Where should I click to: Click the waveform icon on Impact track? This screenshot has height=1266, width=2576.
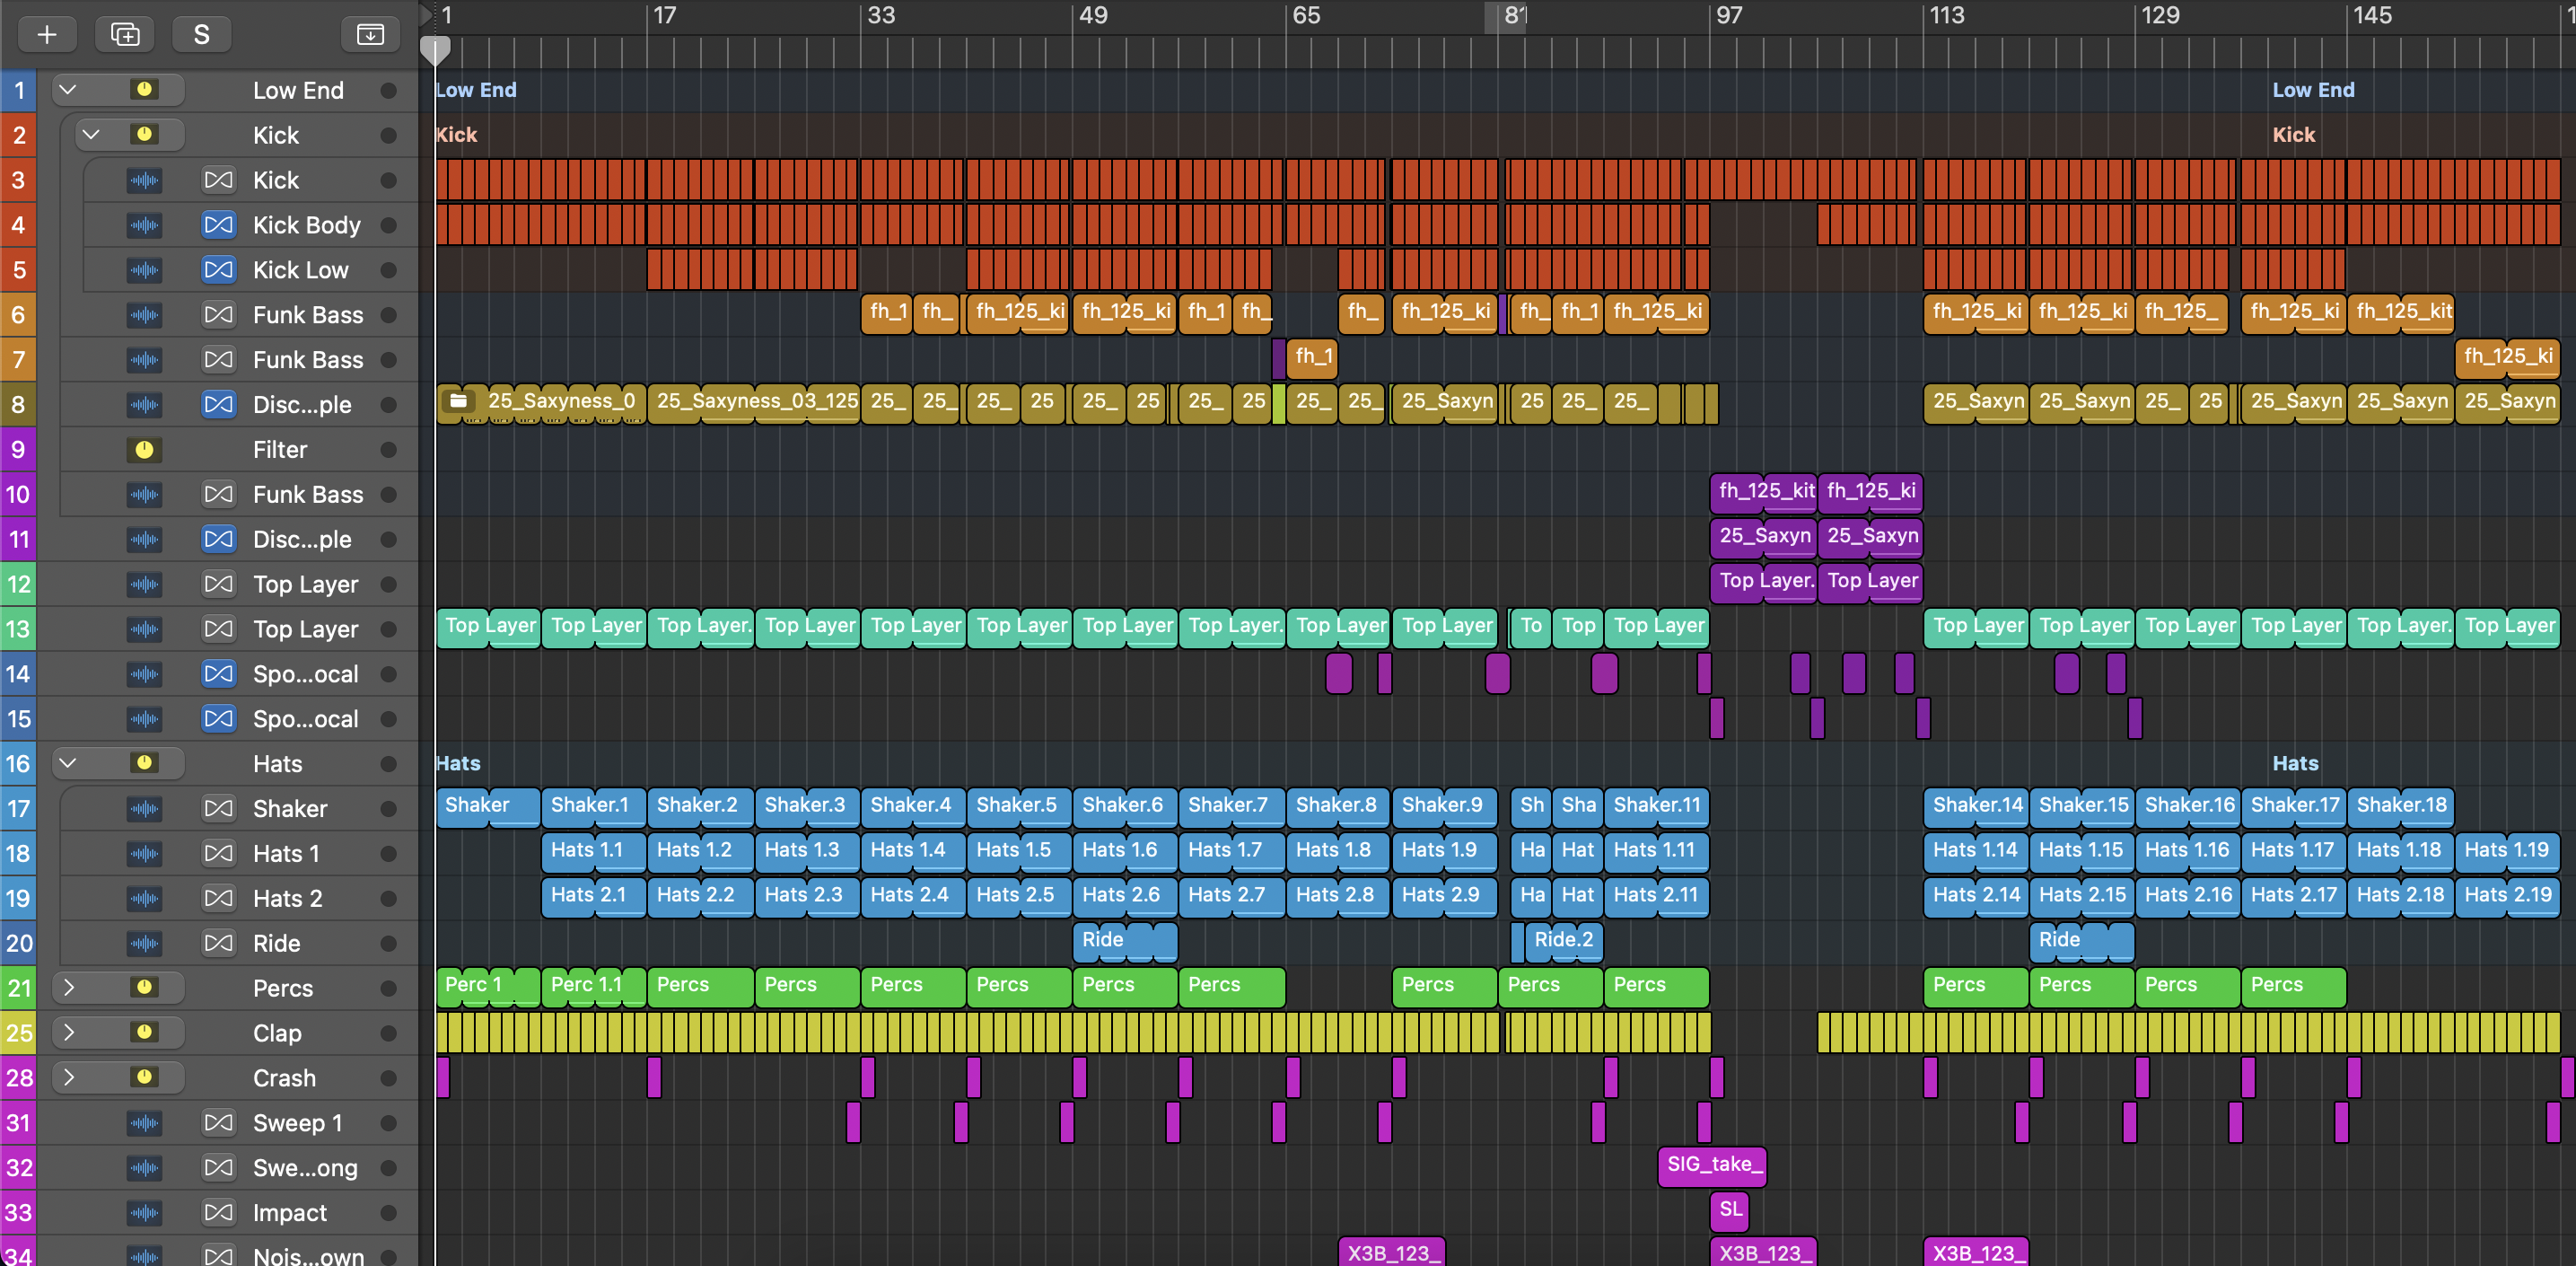[145, 1213]
